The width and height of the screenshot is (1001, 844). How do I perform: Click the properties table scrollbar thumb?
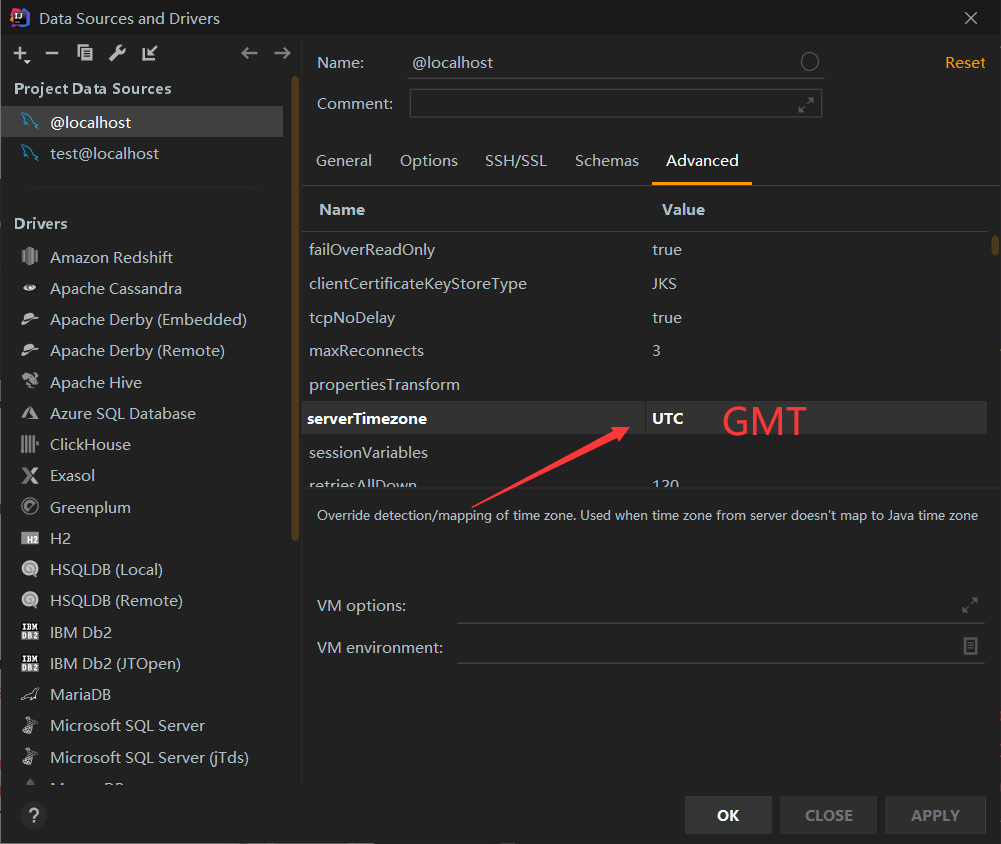995,245
